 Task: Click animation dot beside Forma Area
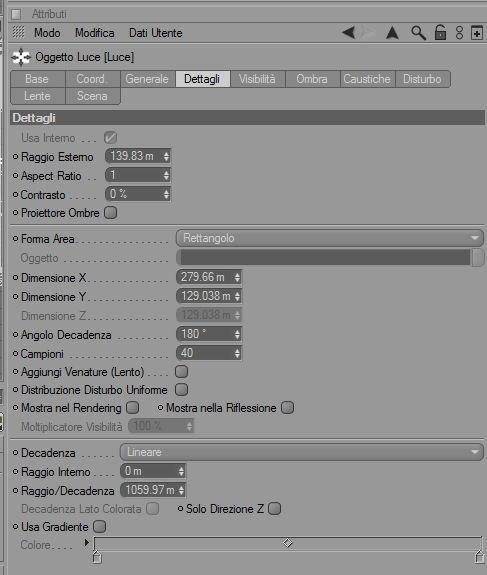15,239
